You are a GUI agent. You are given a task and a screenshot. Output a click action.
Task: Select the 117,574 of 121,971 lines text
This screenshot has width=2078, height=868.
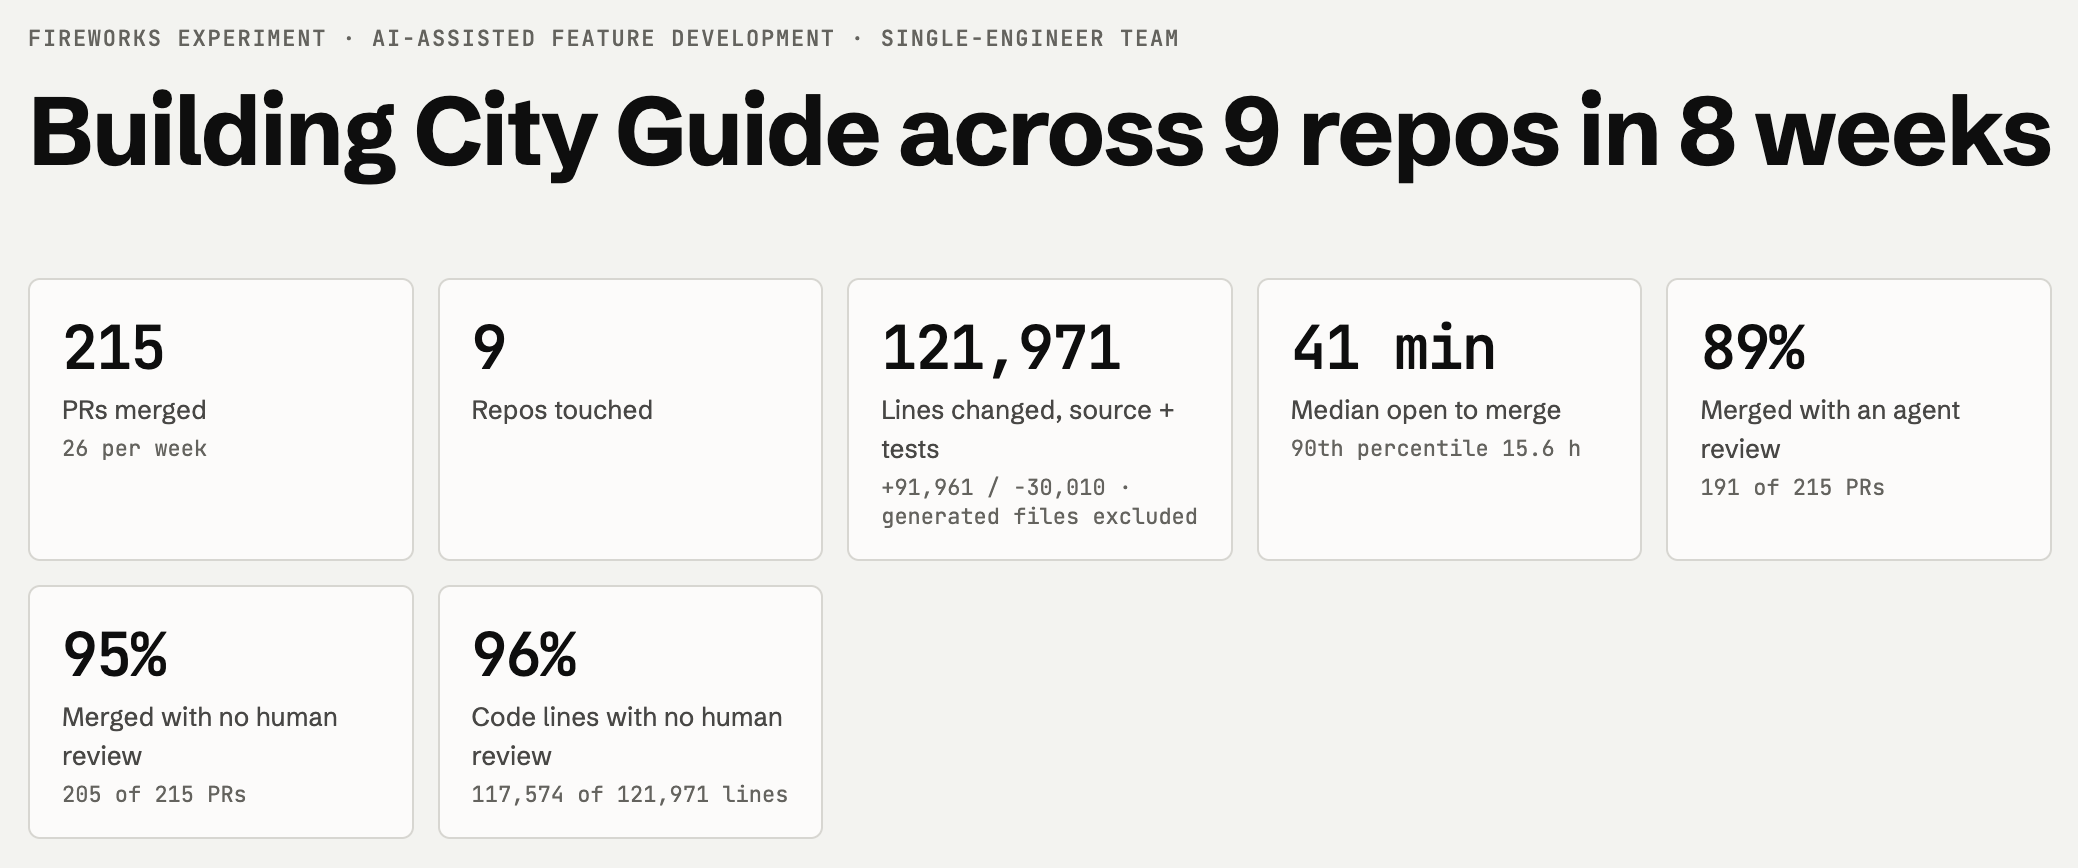pos(629,795)
